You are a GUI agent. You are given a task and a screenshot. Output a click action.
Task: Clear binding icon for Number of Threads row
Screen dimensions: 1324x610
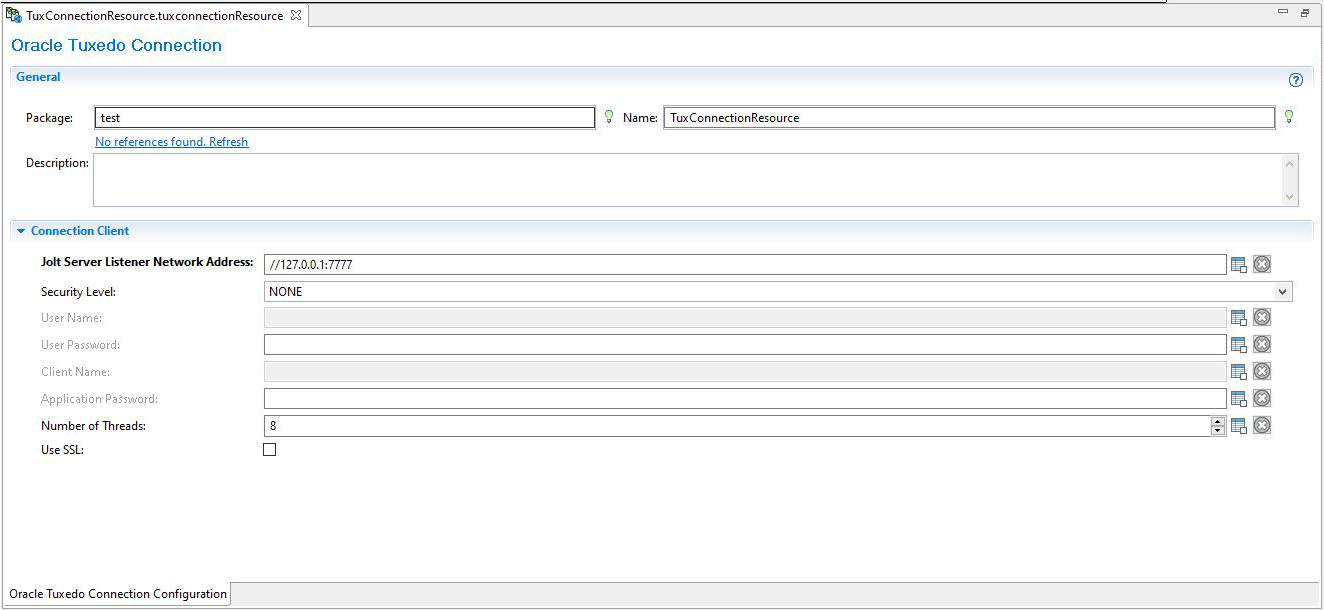[x=1262, y=426]
